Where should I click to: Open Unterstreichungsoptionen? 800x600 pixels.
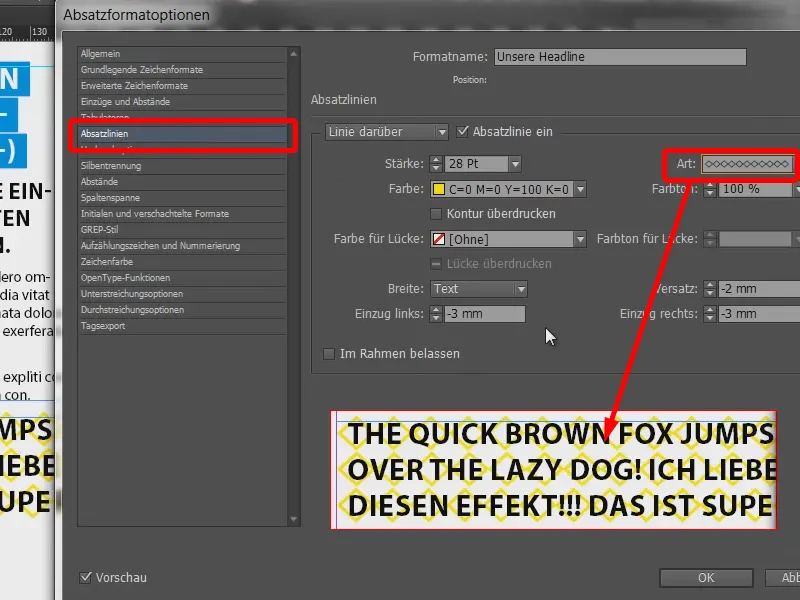click(x=182, y=294)
